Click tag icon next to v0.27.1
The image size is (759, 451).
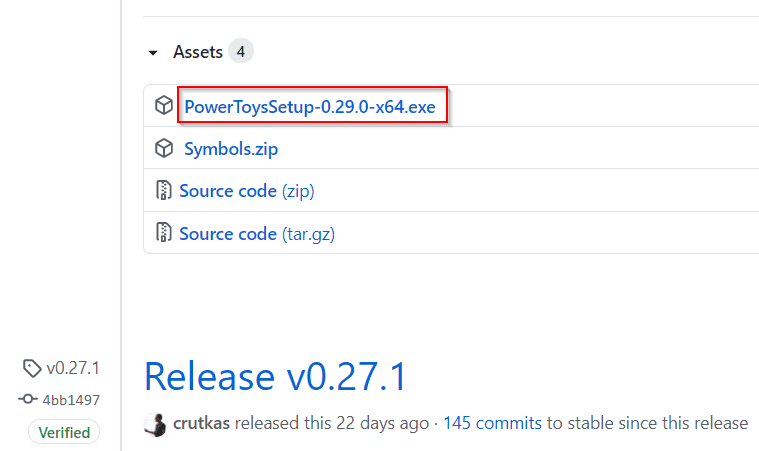coord(32,368)
